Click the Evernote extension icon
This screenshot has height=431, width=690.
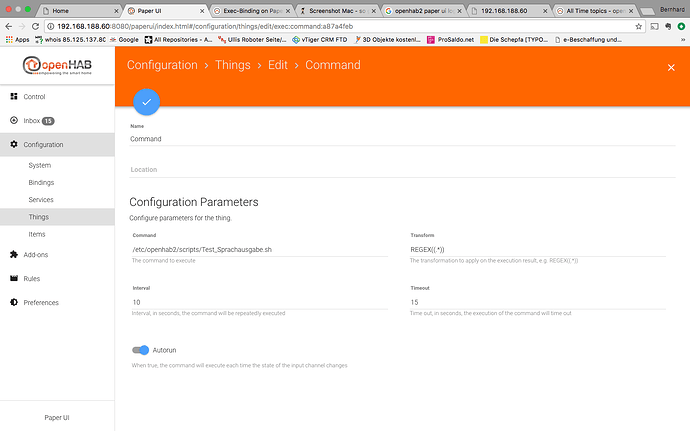coord(668,26)
